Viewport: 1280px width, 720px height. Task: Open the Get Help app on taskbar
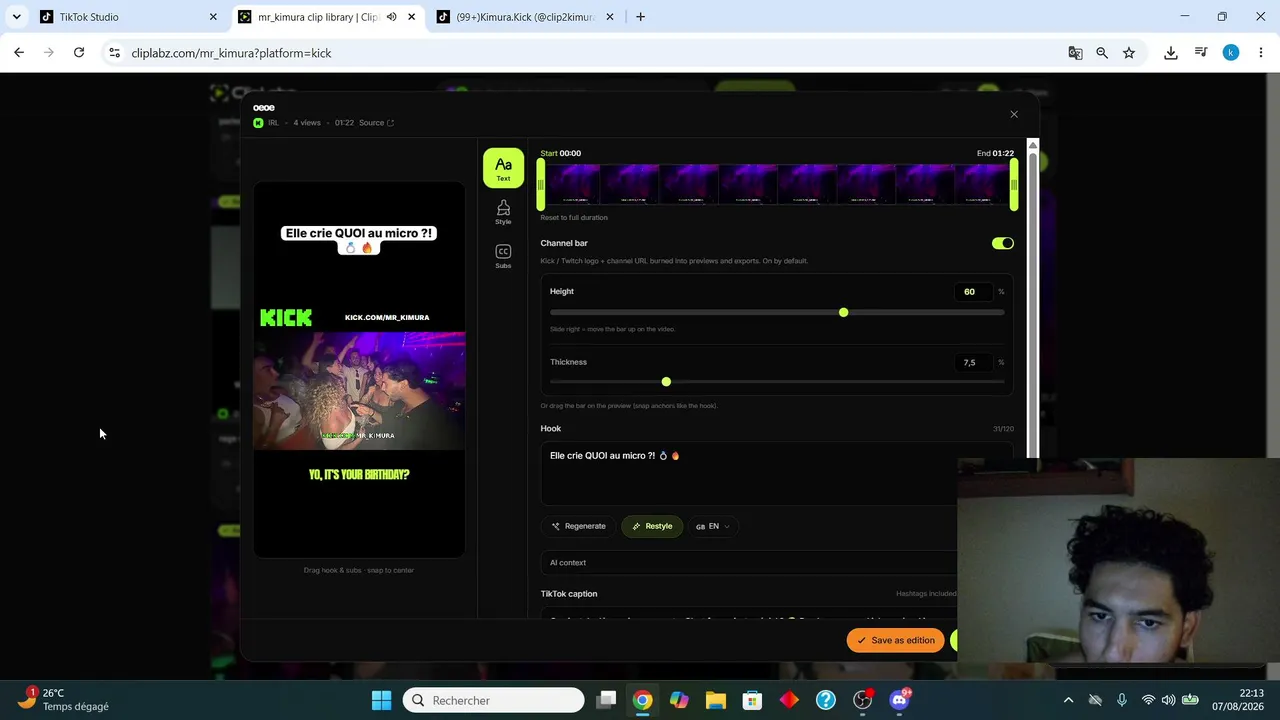coord(826,700)
